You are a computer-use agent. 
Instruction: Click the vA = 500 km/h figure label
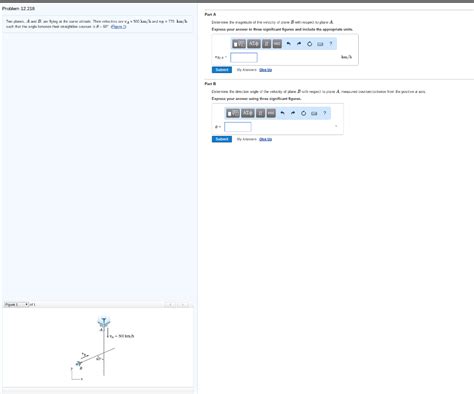[122, 336]
